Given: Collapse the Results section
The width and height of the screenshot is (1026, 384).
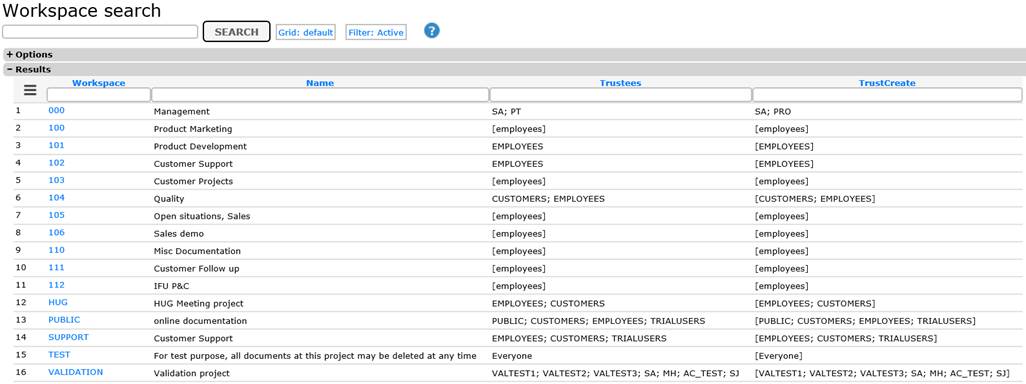Looking at the screenshot, I should click(x=28, y=69).
